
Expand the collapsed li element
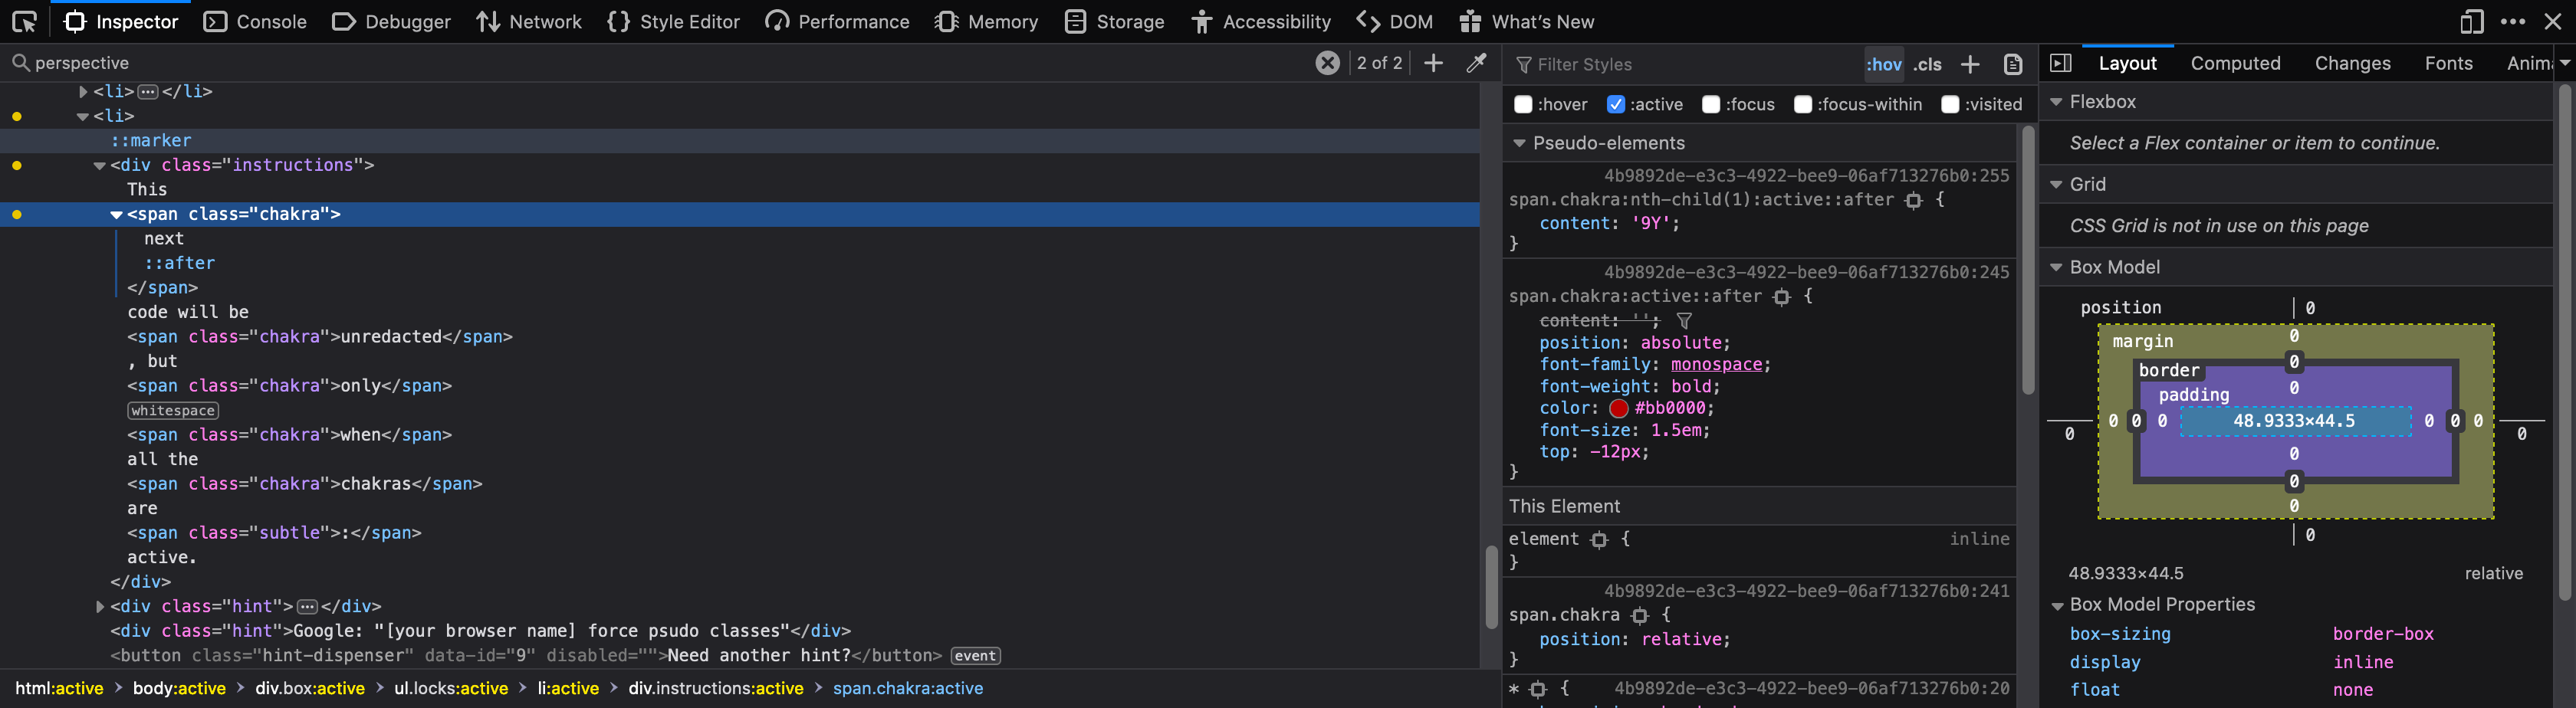click(x=83, y=91)
